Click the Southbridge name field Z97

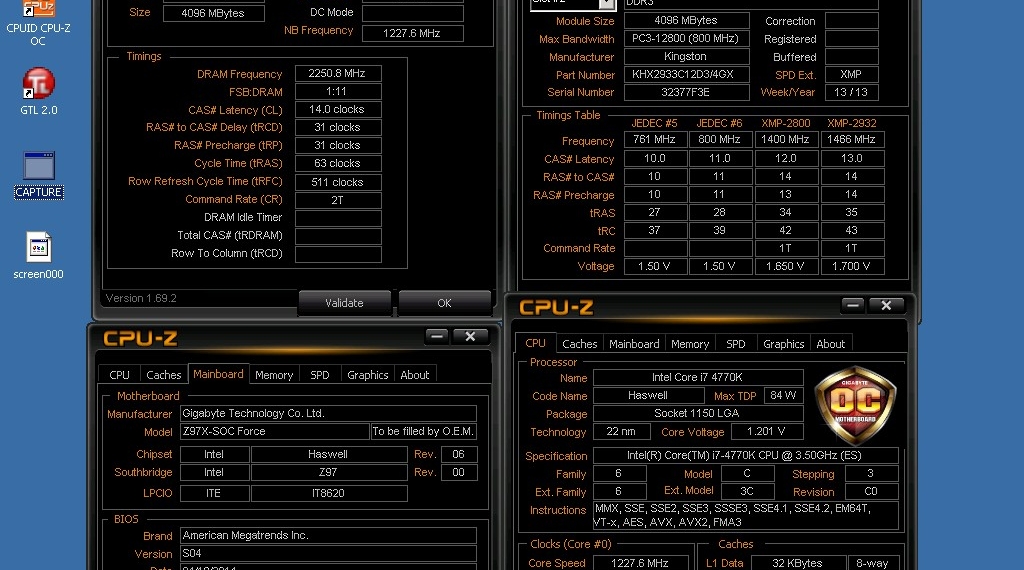pos(328,472)
